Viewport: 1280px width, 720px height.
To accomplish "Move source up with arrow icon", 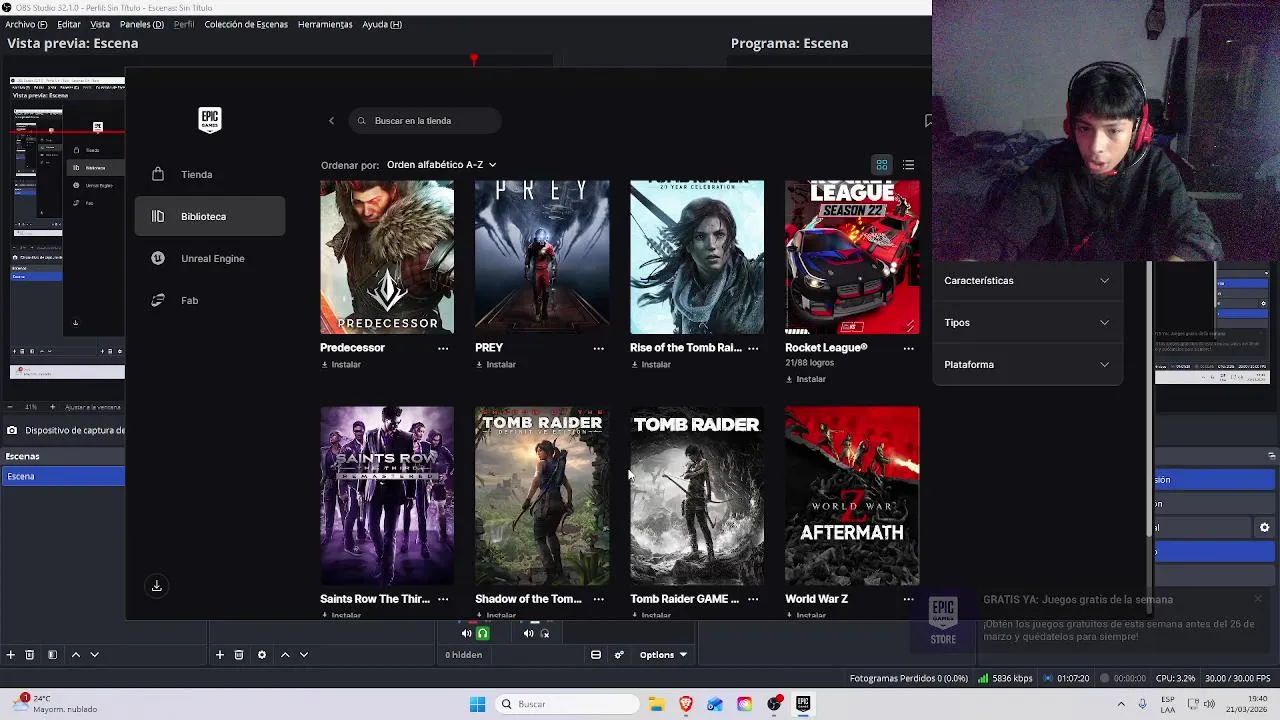I will pyautogui.click(x=285, y=655).
